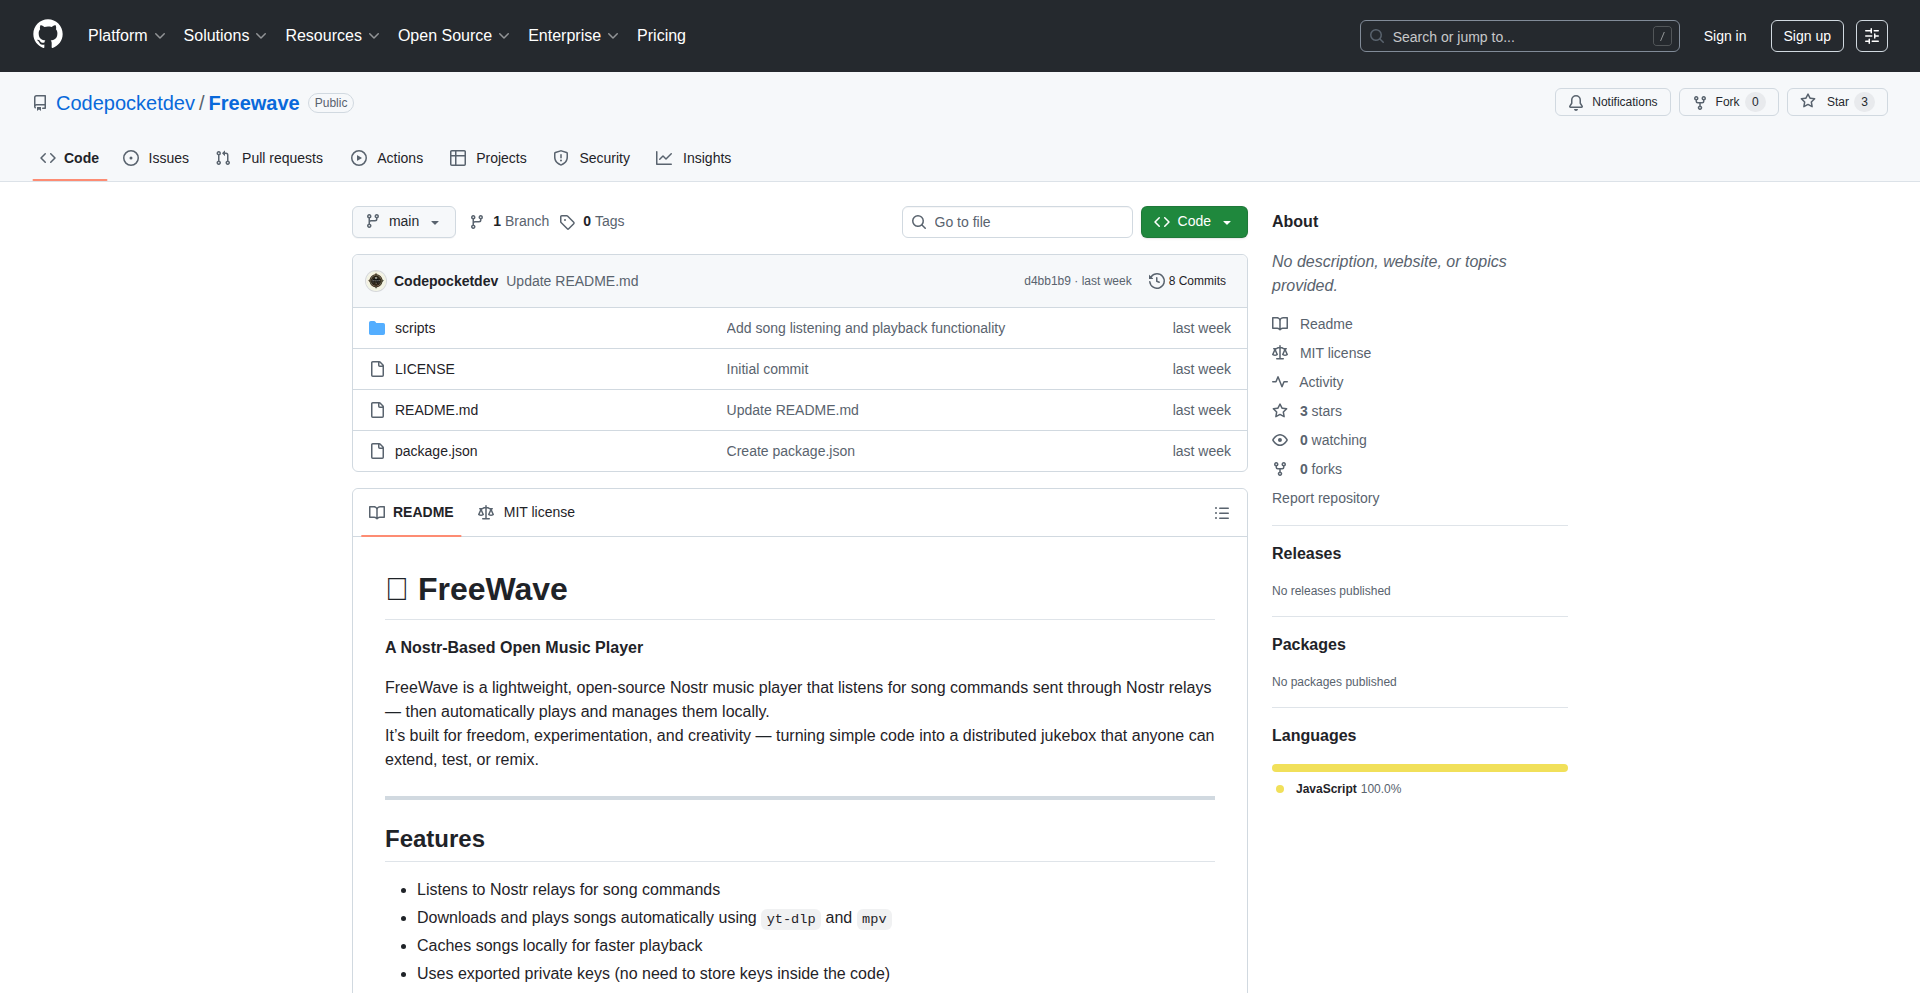Open the Pull requests tab
1920x993 pixels.
point(269,158)
